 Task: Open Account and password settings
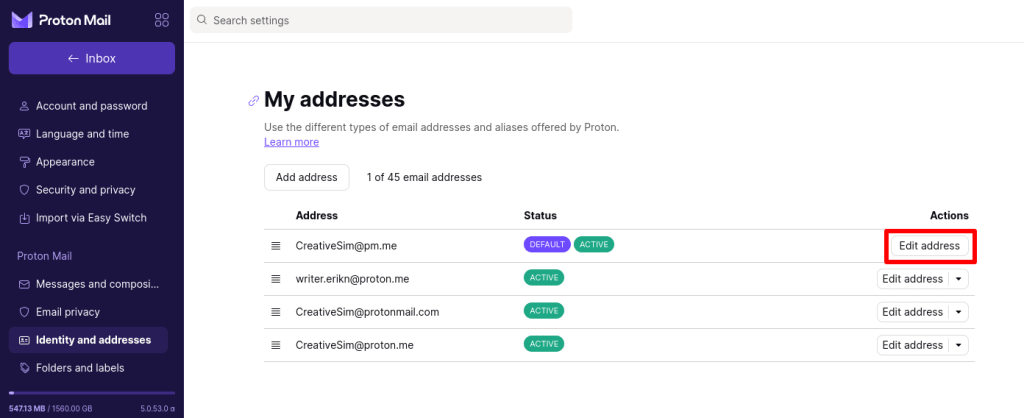[x=91, y=106]
